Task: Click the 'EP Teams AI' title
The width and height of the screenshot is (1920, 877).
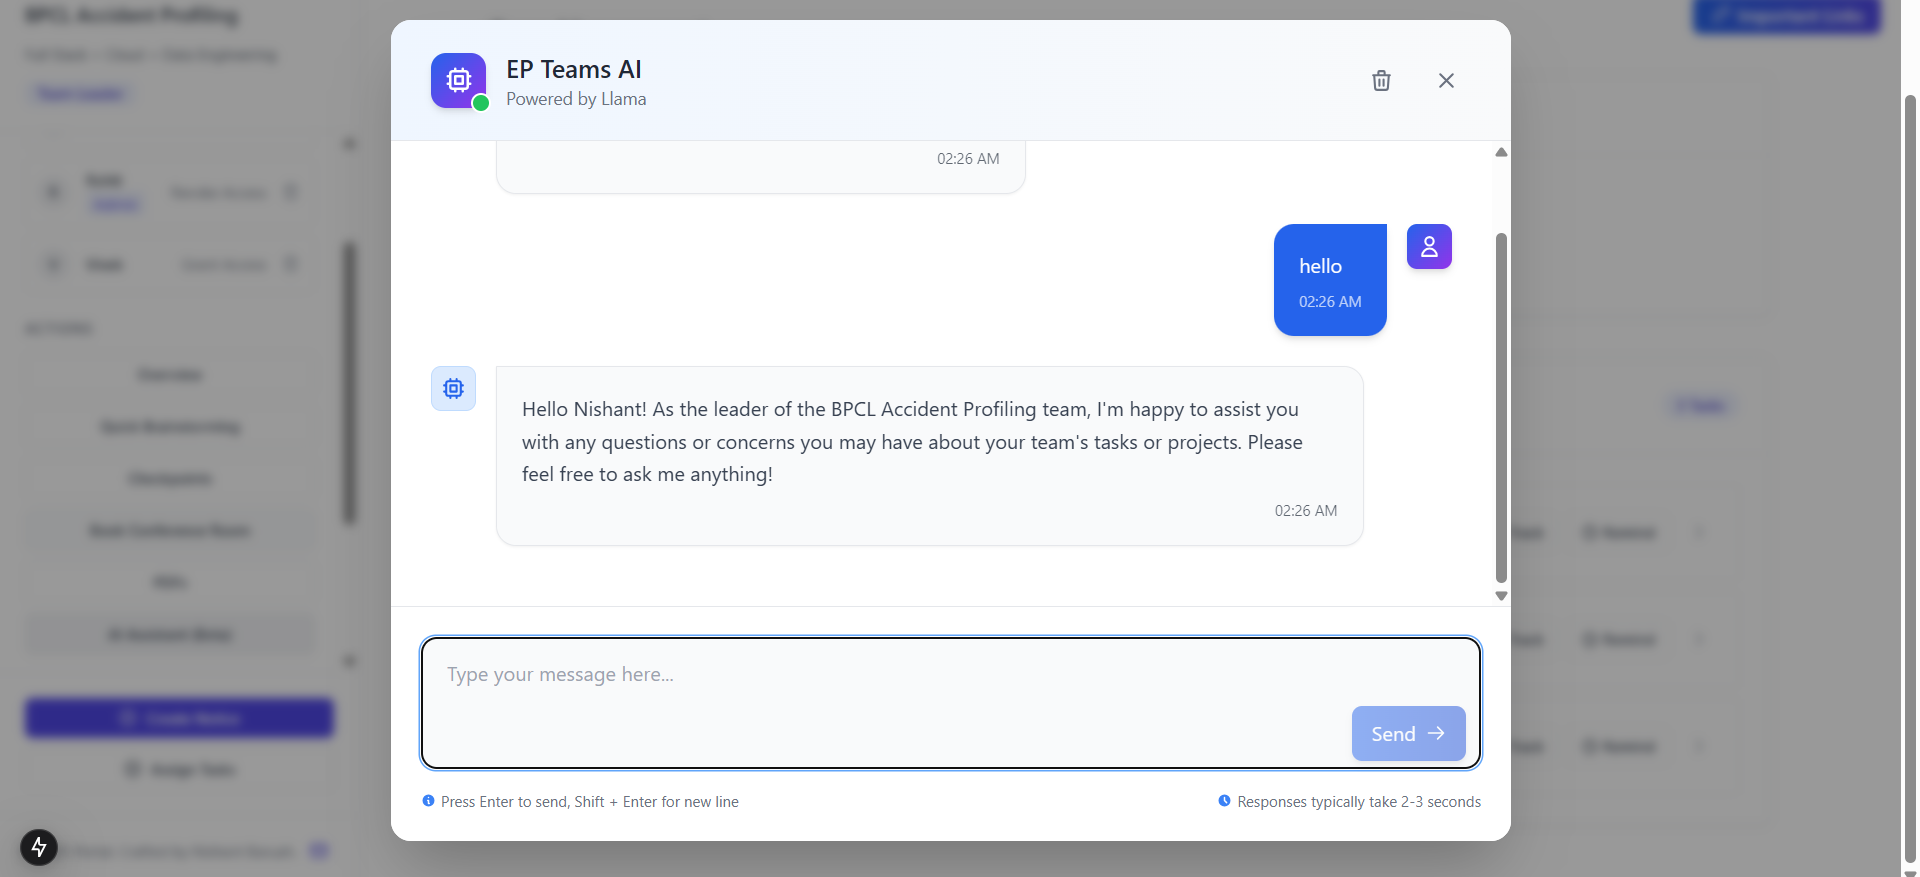Action: point(574,69)
